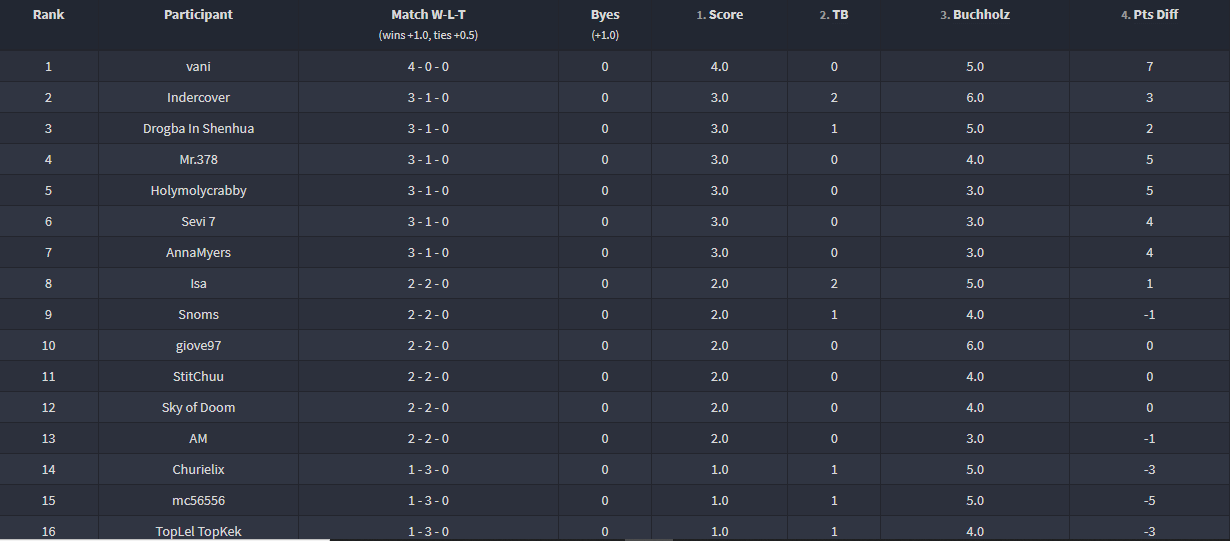
Task: Click the Score column header
Action: coord(719,15)
